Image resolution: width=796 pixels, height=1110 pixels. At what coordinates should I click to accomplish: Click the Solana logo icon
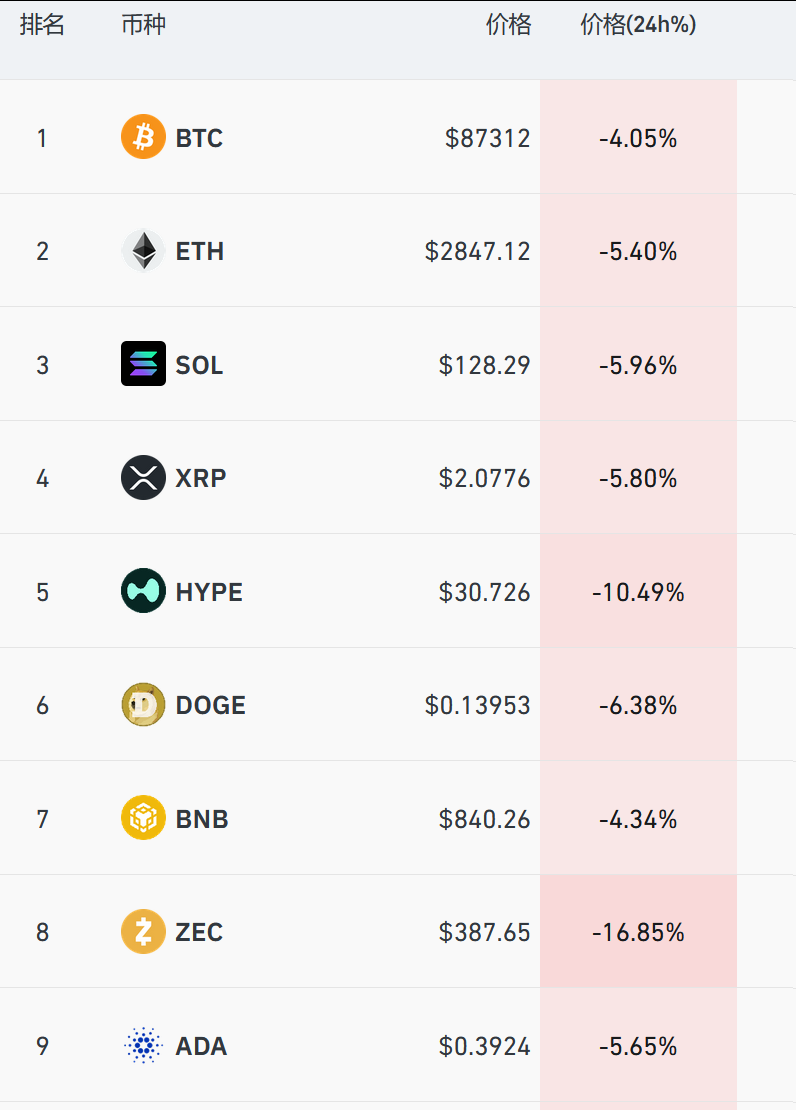point(143,364)
